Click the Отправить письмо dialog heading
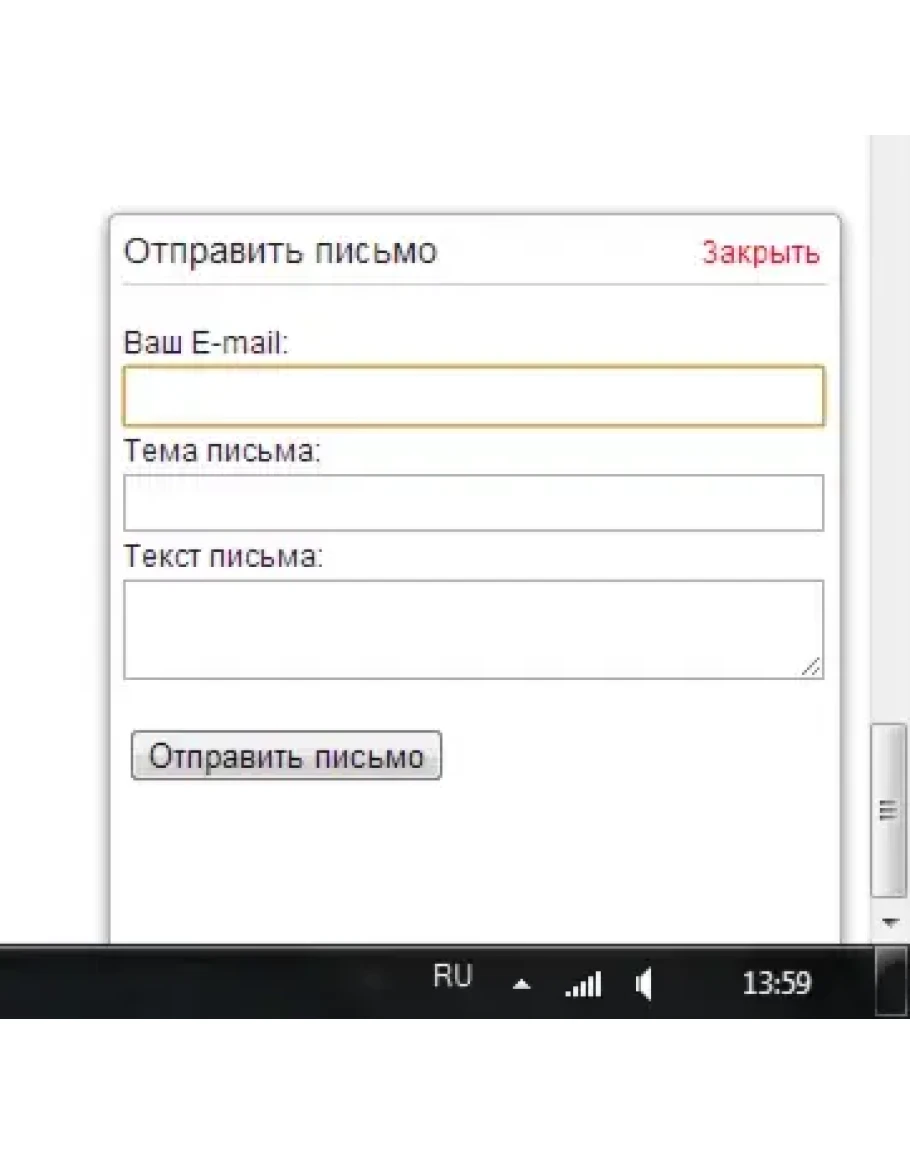The width and height of the screenshot is (910, 1155). point(280,251)
